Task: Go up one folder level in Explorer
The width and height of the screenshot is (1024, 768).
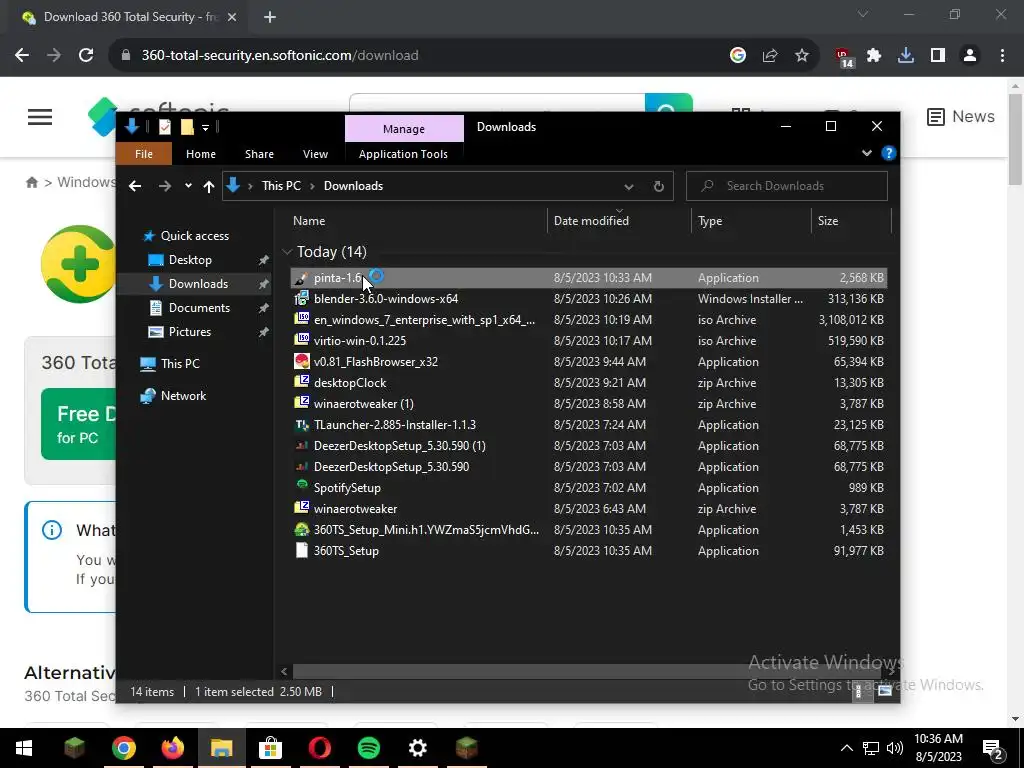Action: click(209, 186)
